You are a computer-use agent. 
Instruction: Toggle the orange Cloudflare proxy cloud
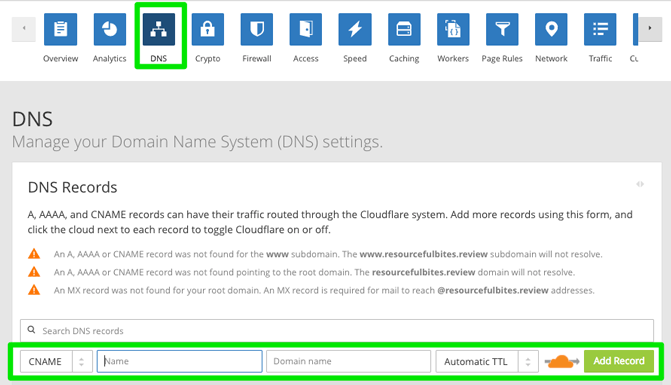561,361
